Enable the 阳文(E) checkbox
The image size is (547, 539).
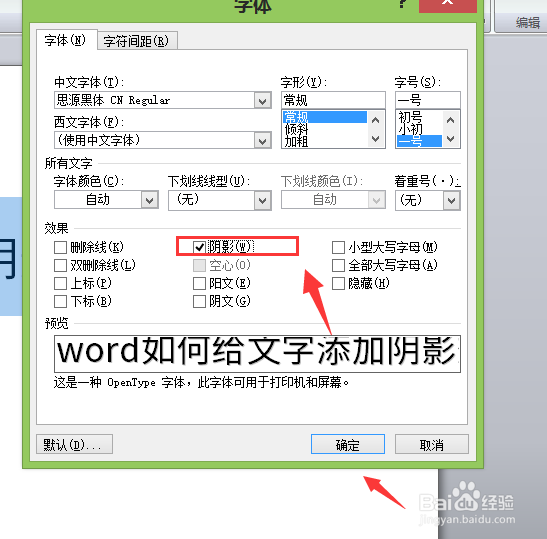[x=199, y=283]
